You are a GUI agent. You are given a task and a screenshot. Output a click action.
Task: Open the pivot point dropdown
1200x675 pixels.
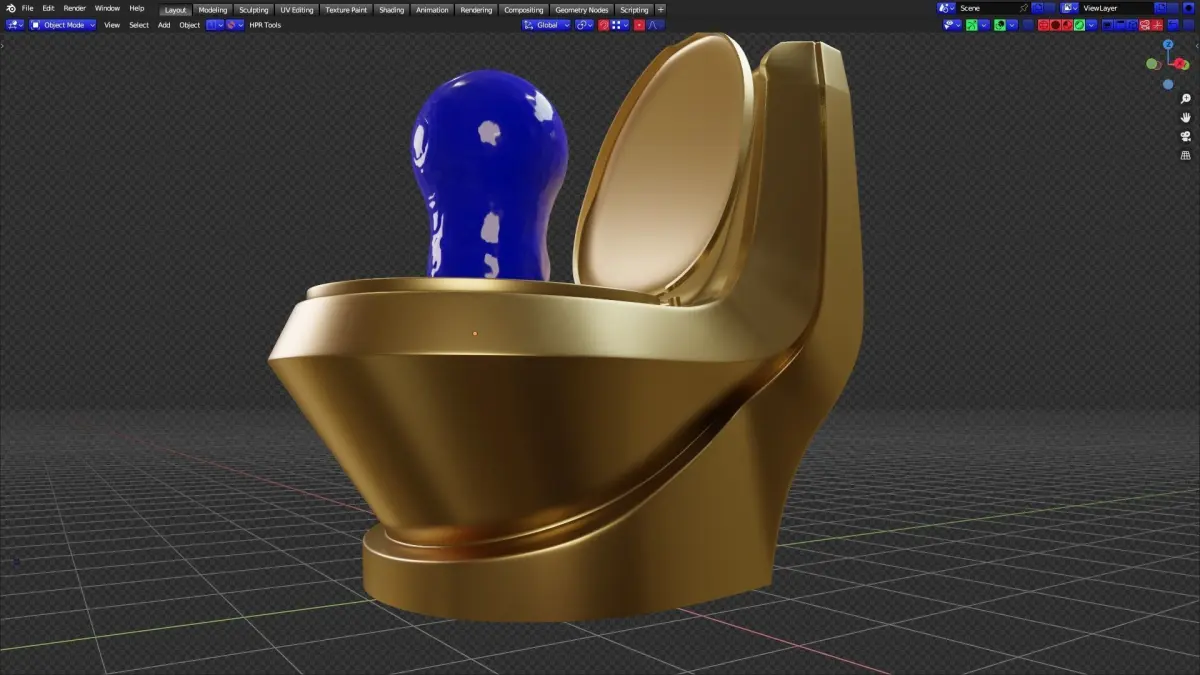point(584,25)
